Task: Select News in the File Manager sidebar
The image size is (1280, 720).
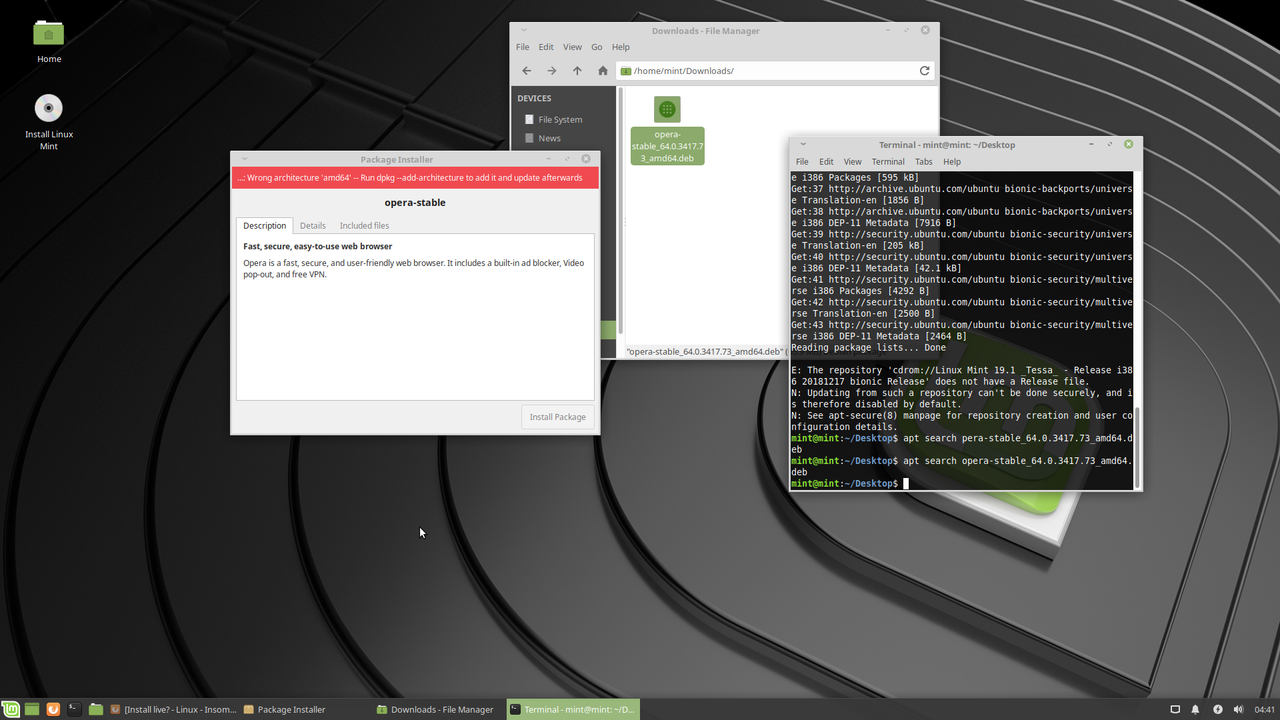Action: point(549,139)
